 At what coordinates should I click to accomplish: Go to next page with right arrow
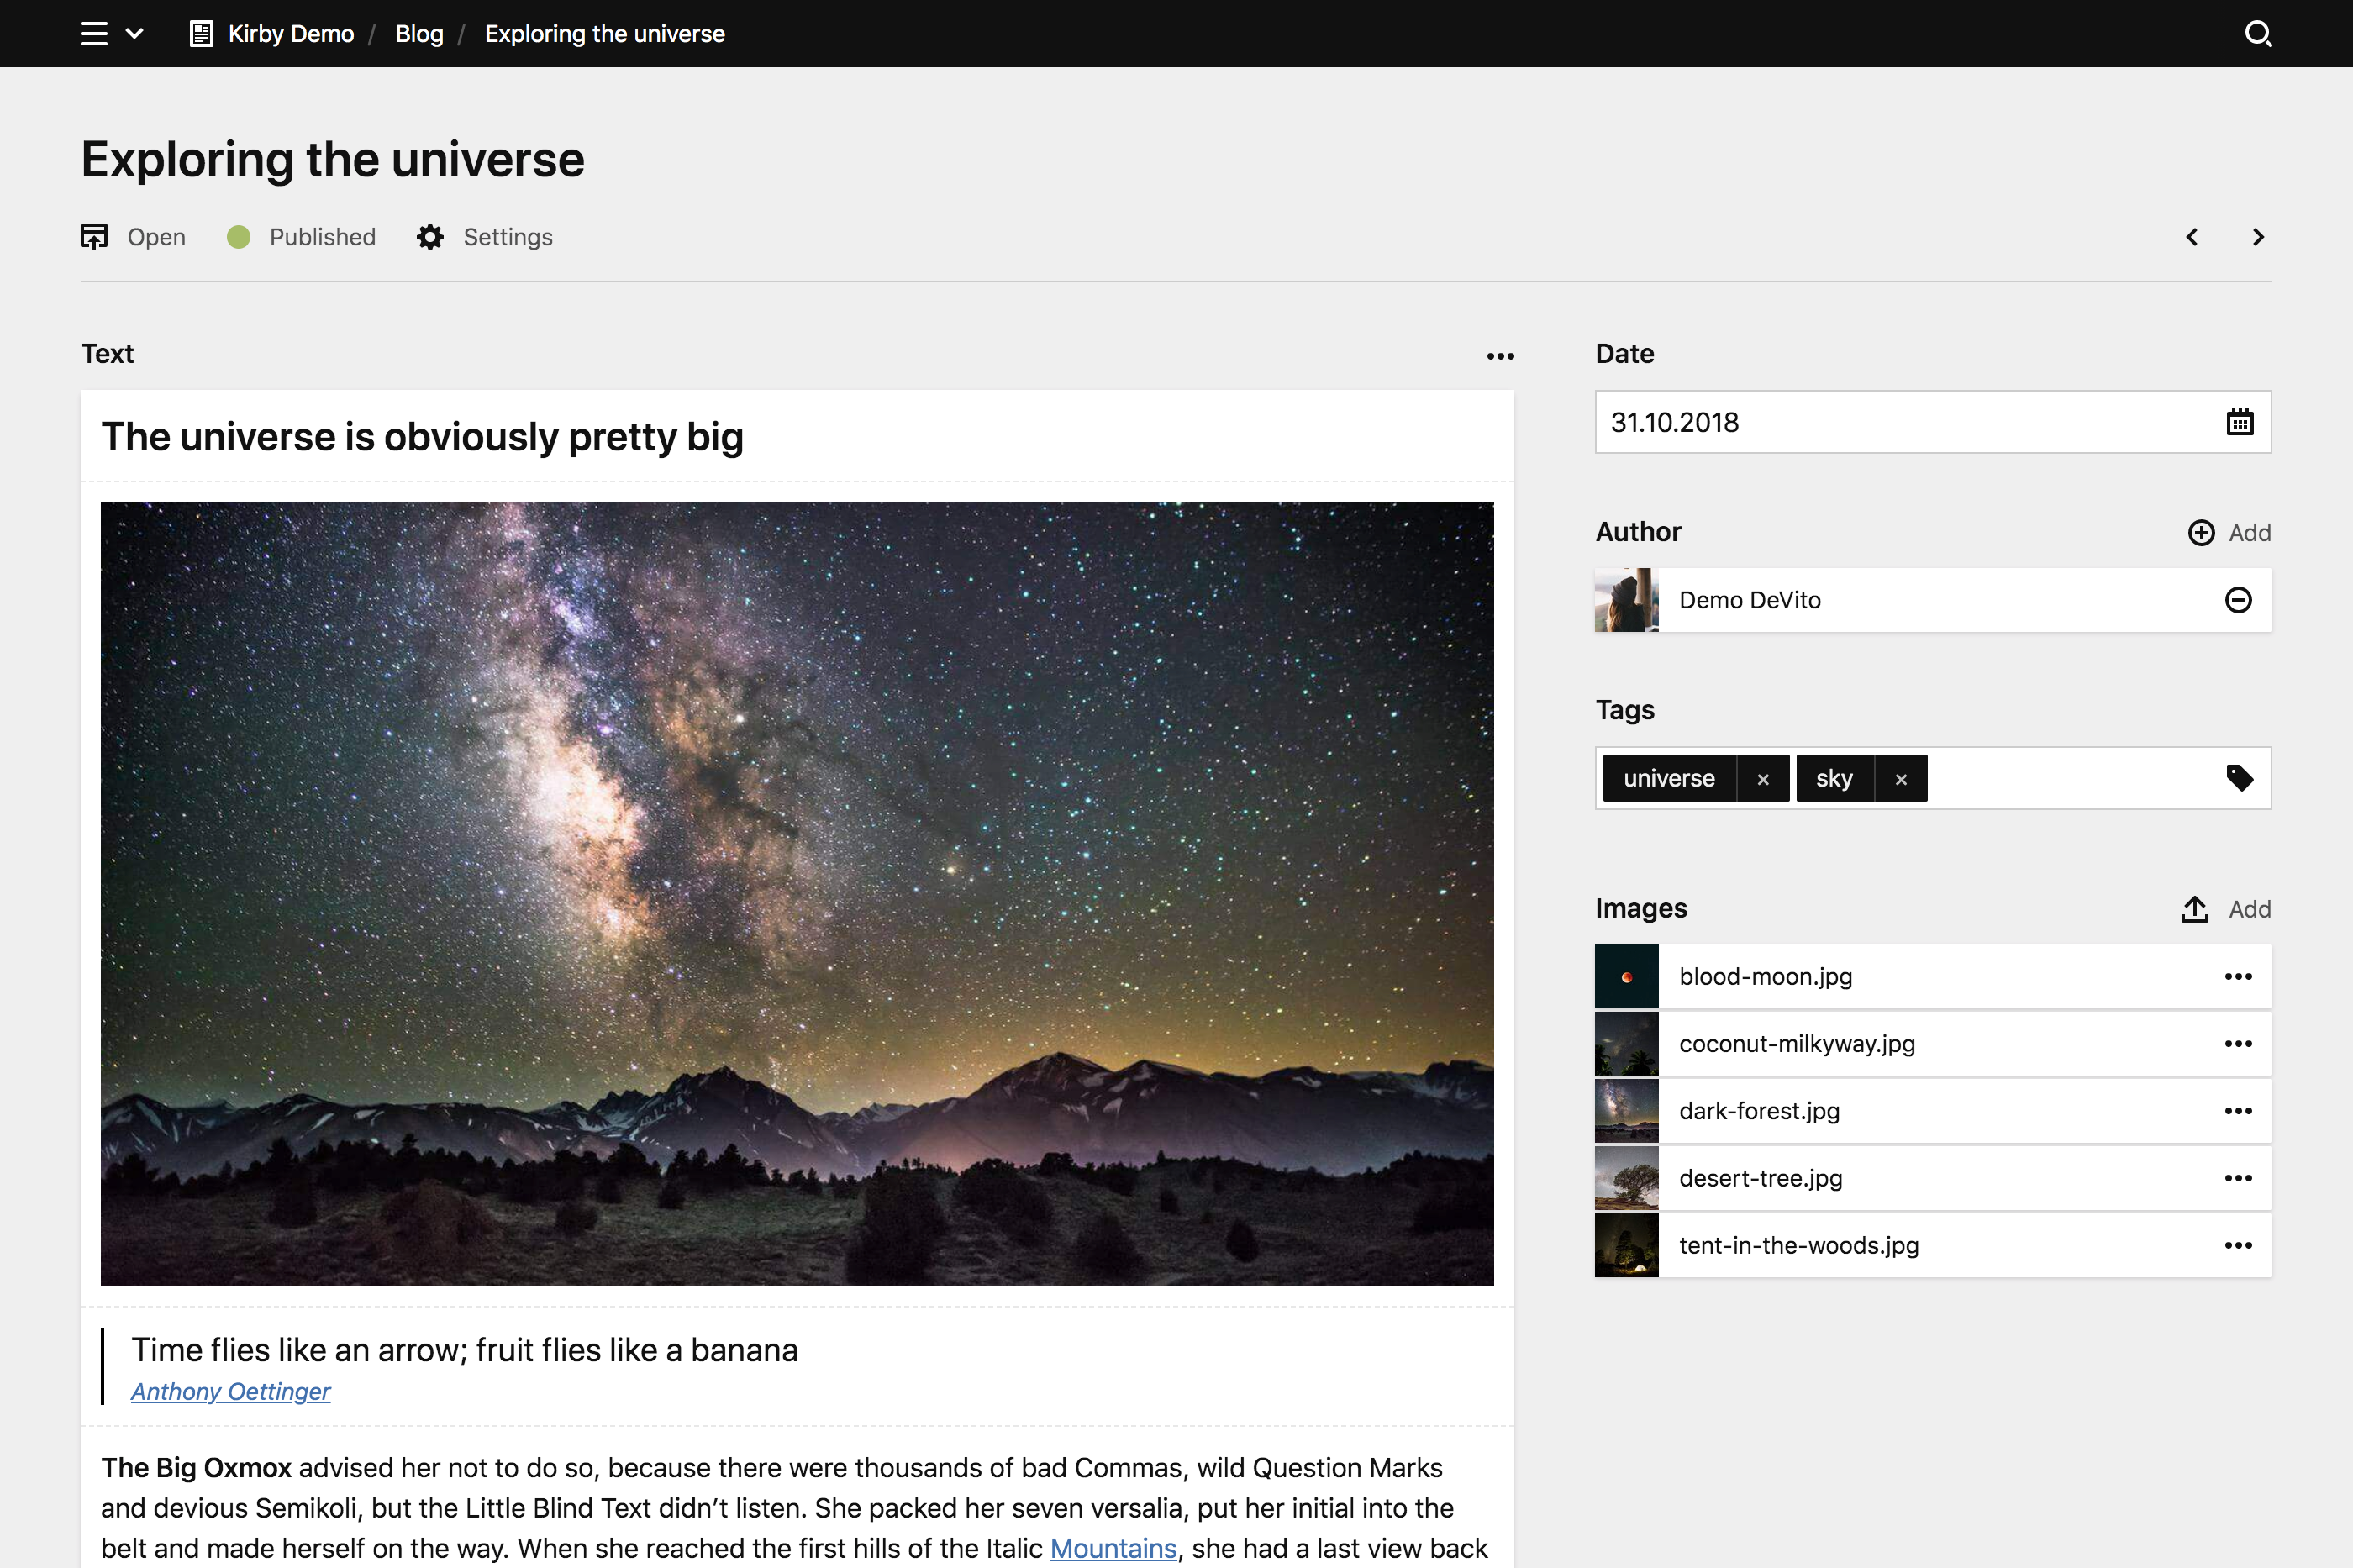(x=2257, y=237)
